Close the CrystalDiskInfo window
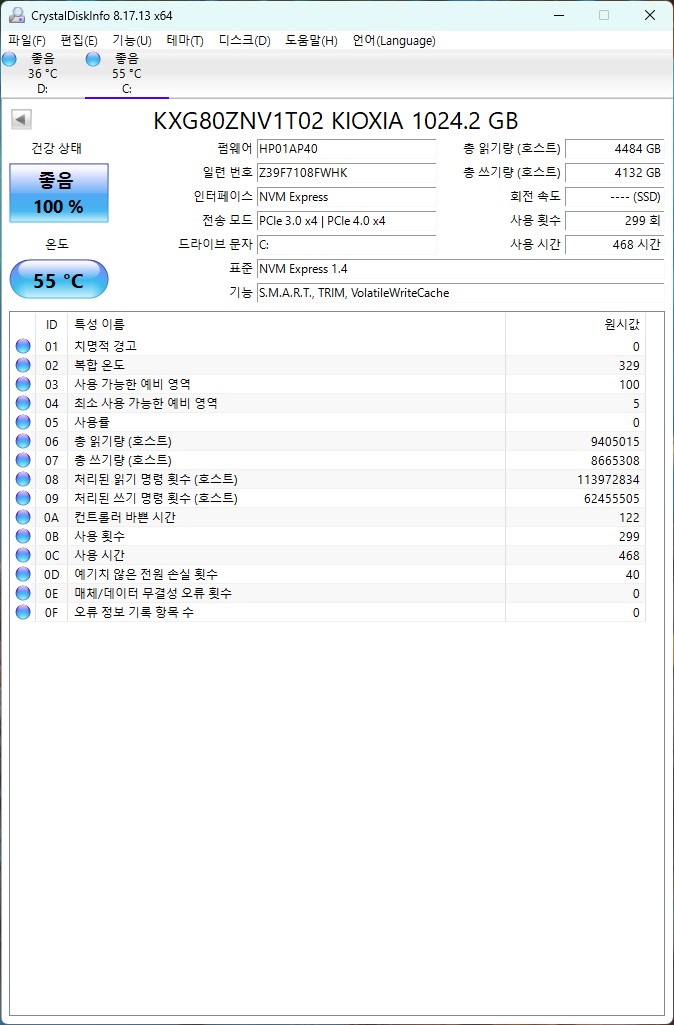The image size is (674, 1025). [x=650, y=15]
